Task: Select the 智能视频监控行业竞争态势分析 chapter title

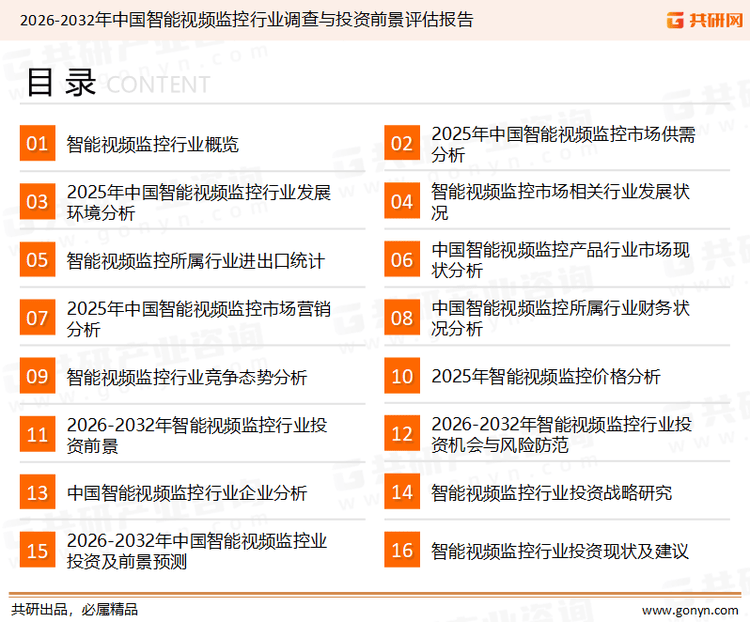Action: point(187,377)
